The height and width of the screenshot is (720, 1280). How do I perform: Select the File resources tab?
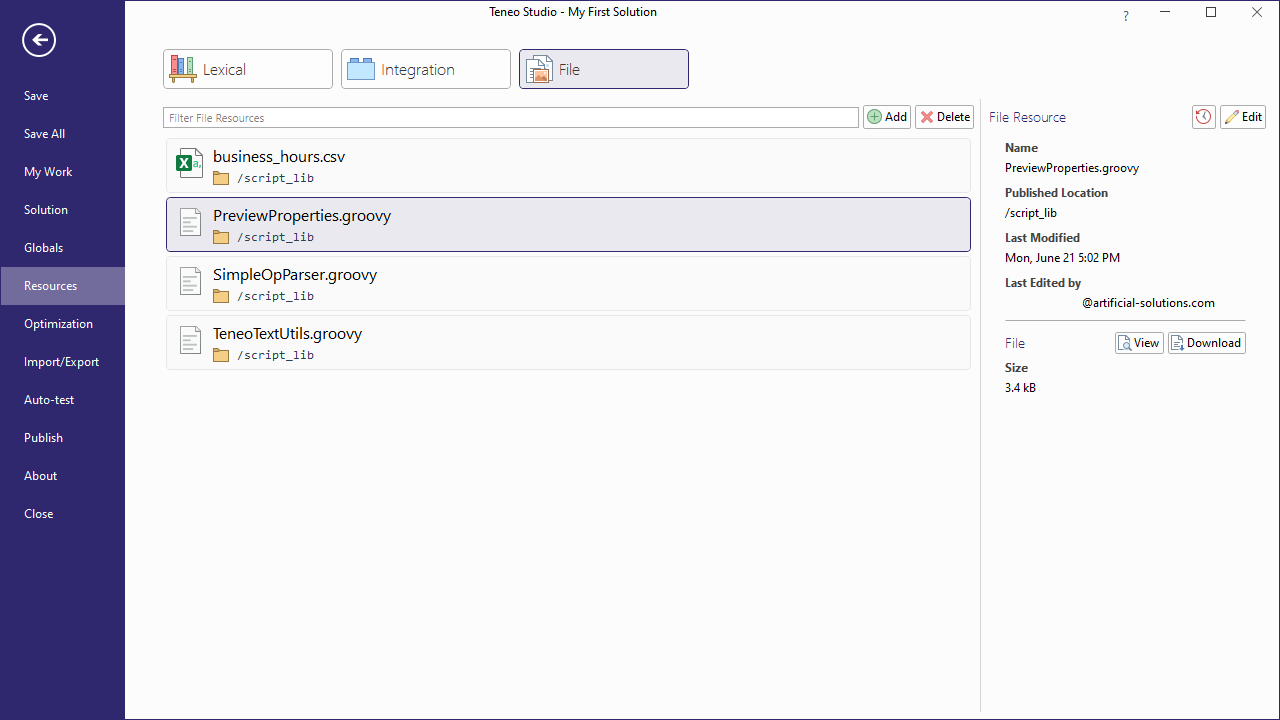pos(604,69)
